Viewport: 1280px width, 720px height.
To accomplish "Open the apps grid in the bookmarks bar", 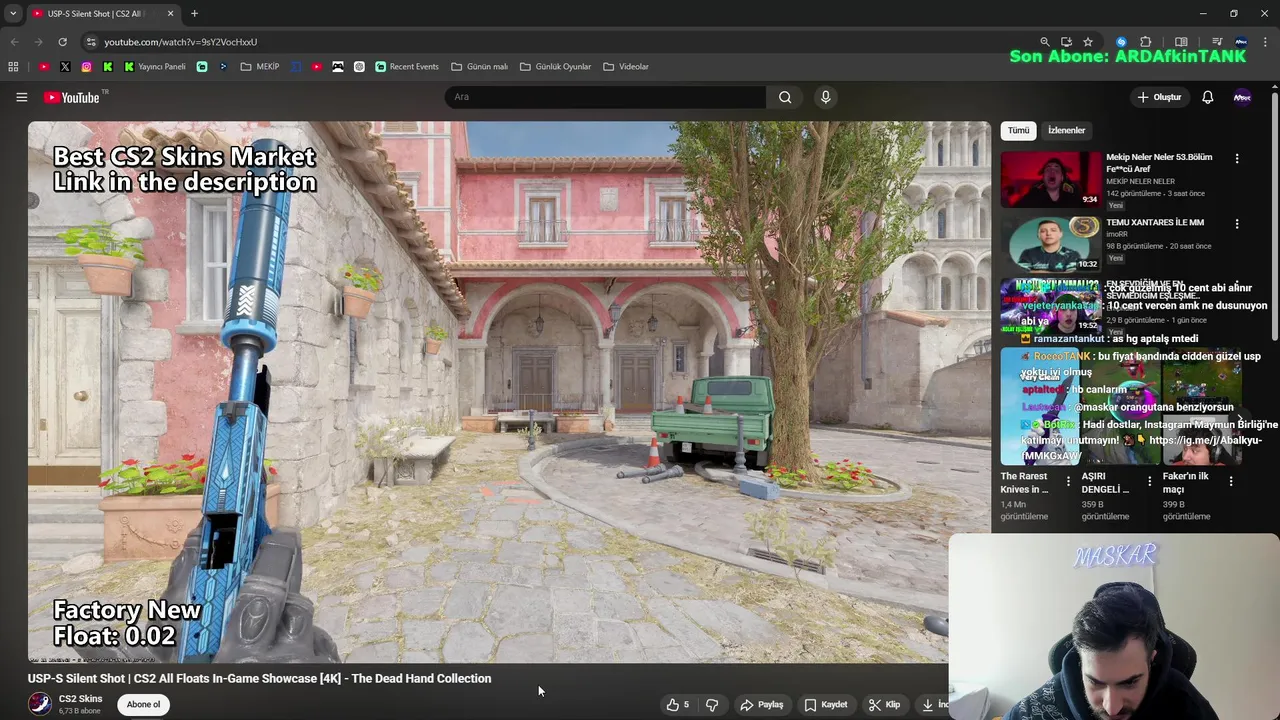I will pyautogui.click(x=13, y=67).
